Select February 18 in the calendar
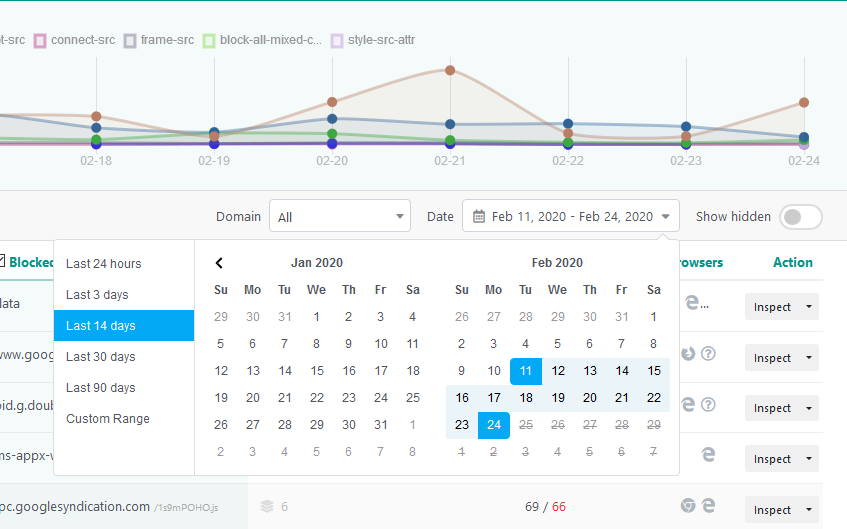The image size is (847, 529). tap(526, 398)
